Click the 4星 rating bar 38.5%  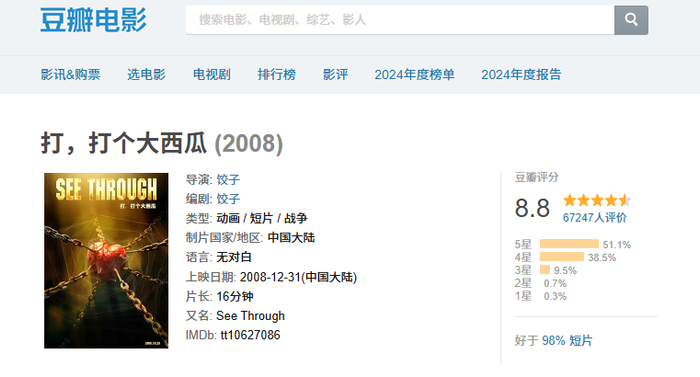point(562,257)
